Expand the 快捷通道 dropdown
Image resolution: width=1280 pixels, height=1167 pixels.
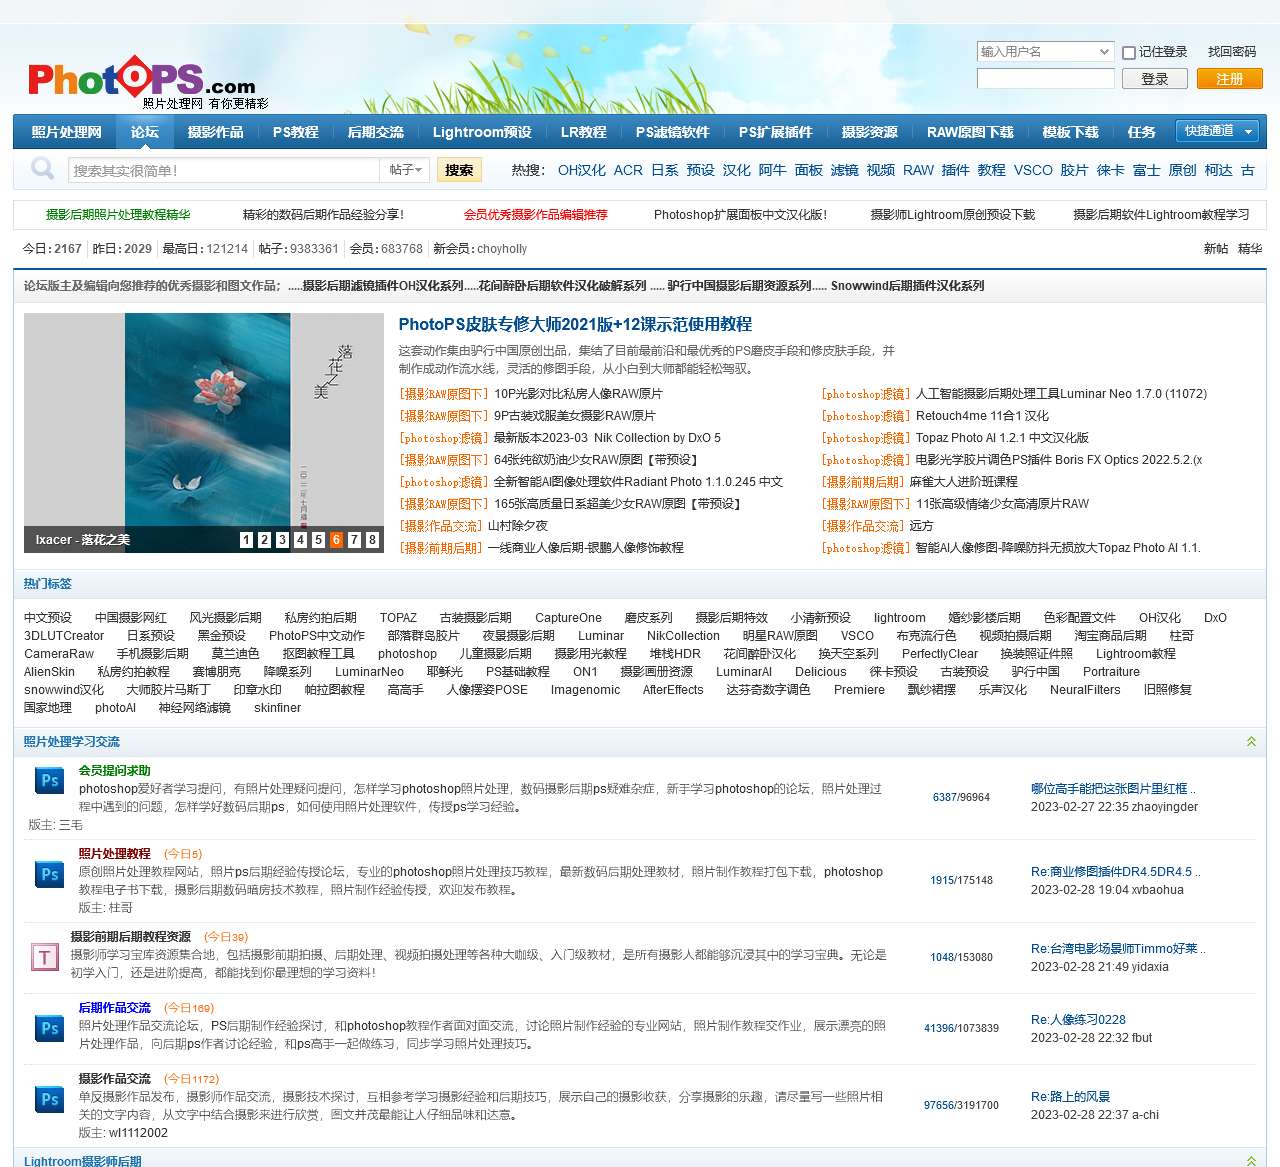(1217, 131)
